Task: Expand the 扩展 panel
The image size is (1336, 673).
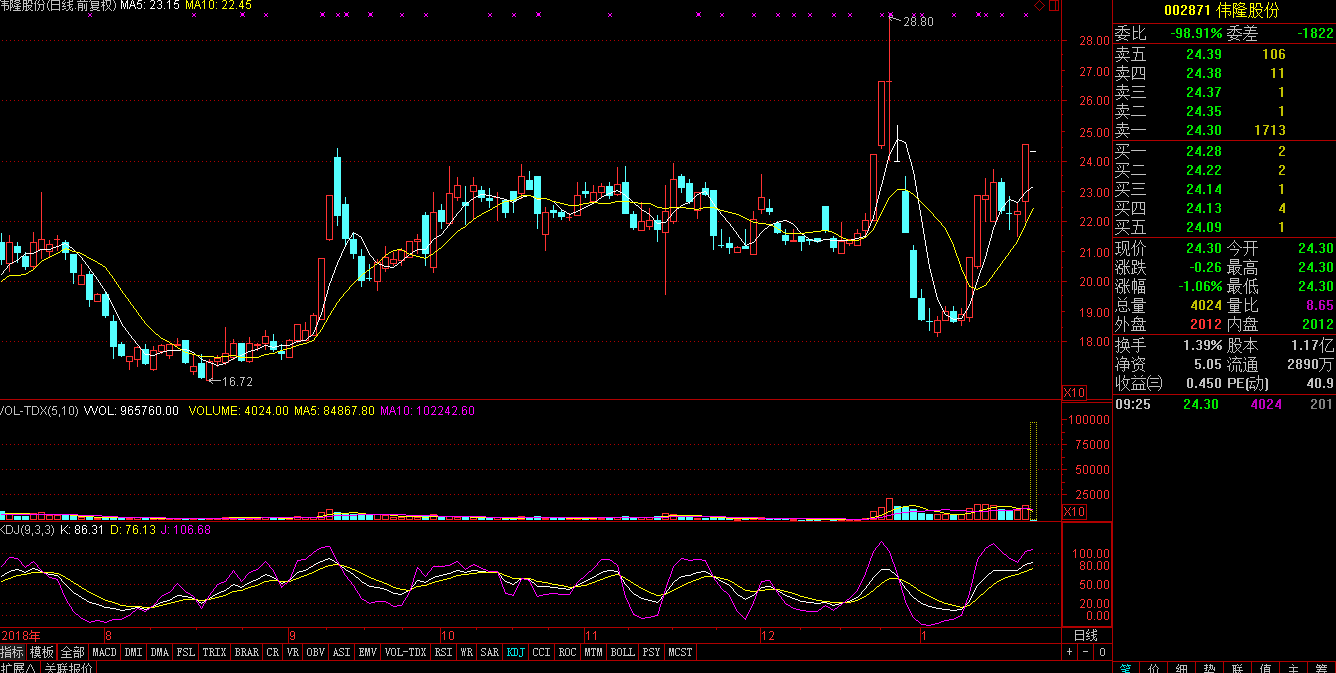Action: tap(18, 668)
